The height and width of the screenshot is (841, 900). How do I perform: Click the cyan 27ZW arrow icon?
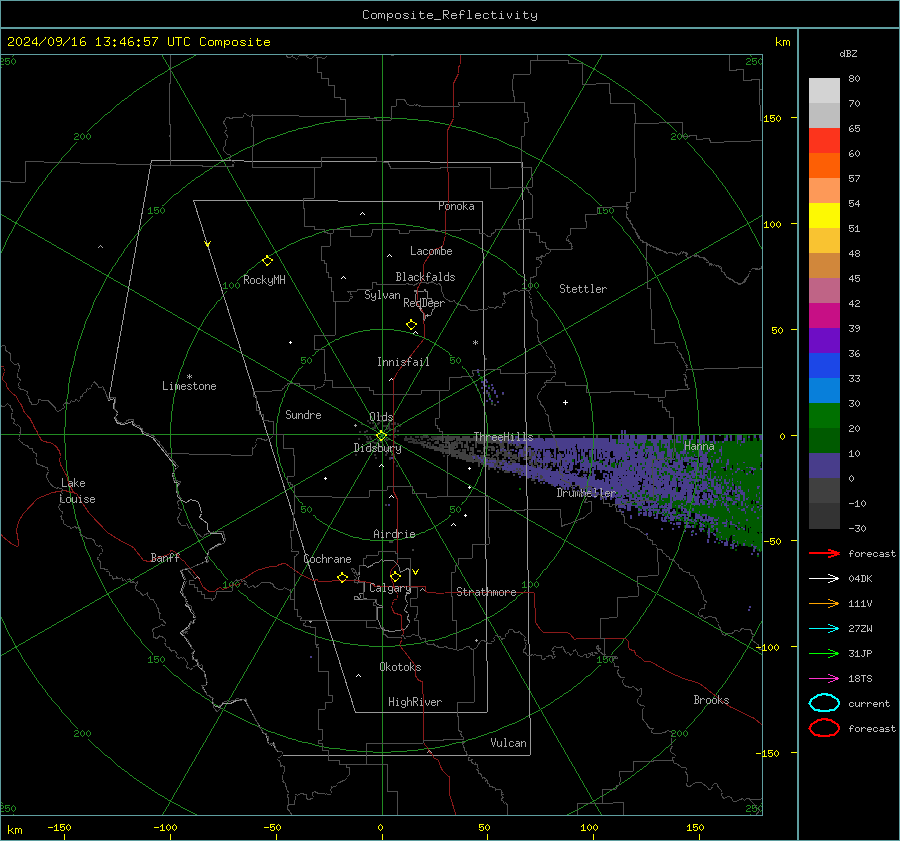coord(824,629)
